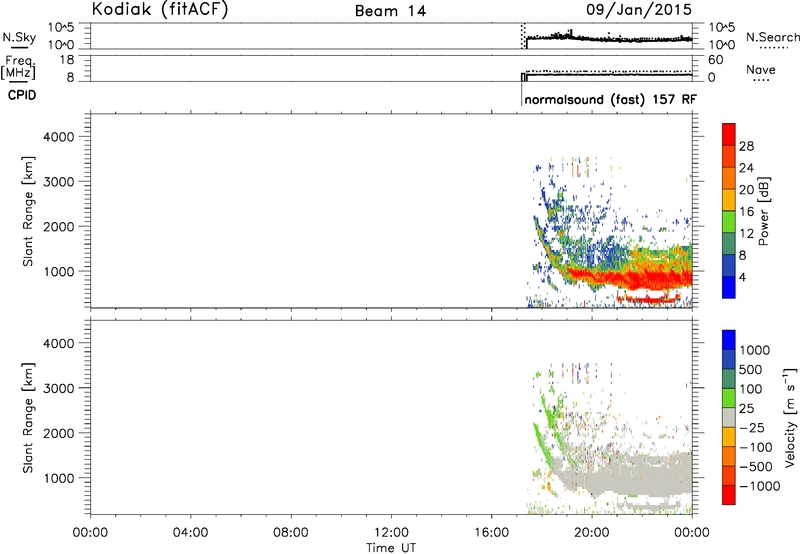Click the date '09/Jan/2015'
This screenshot has height=554, width=800.
639,9
